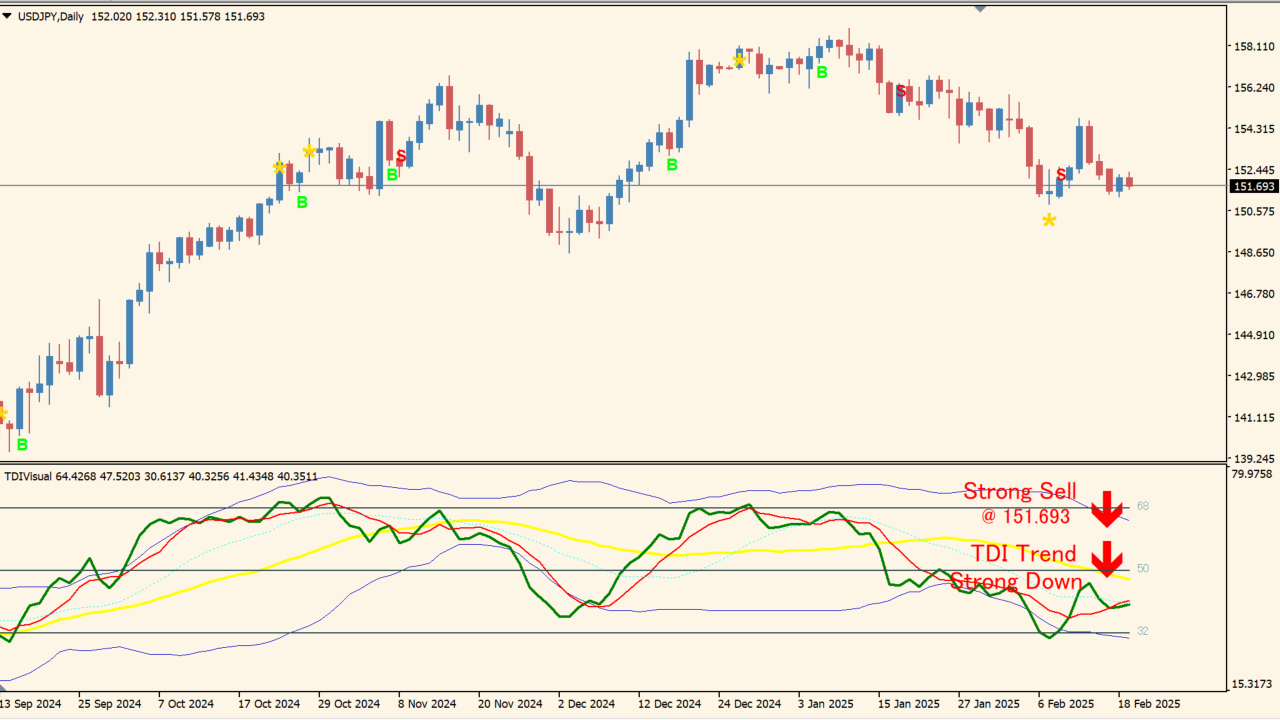Click the USDJPY,Daily chart title
The image size is (1280, 720).
[51, 17]
